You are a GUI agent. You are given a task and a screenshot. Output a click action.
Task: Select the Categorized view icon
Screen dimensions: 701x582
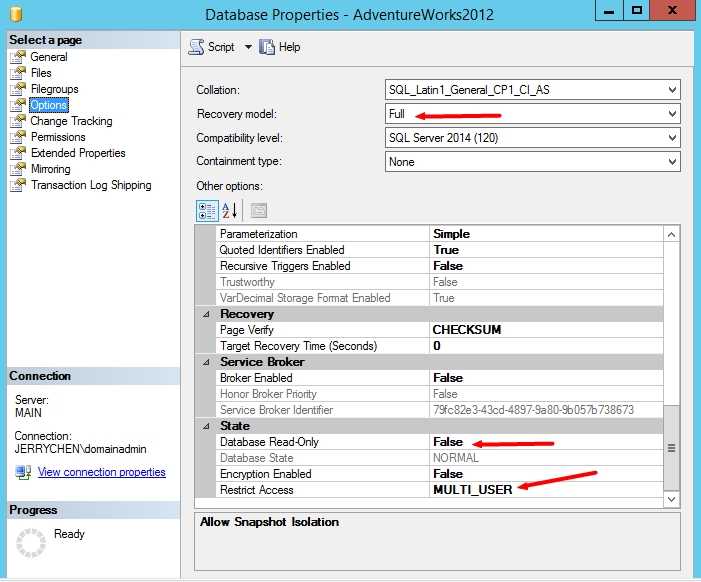[x=207, y=211]
